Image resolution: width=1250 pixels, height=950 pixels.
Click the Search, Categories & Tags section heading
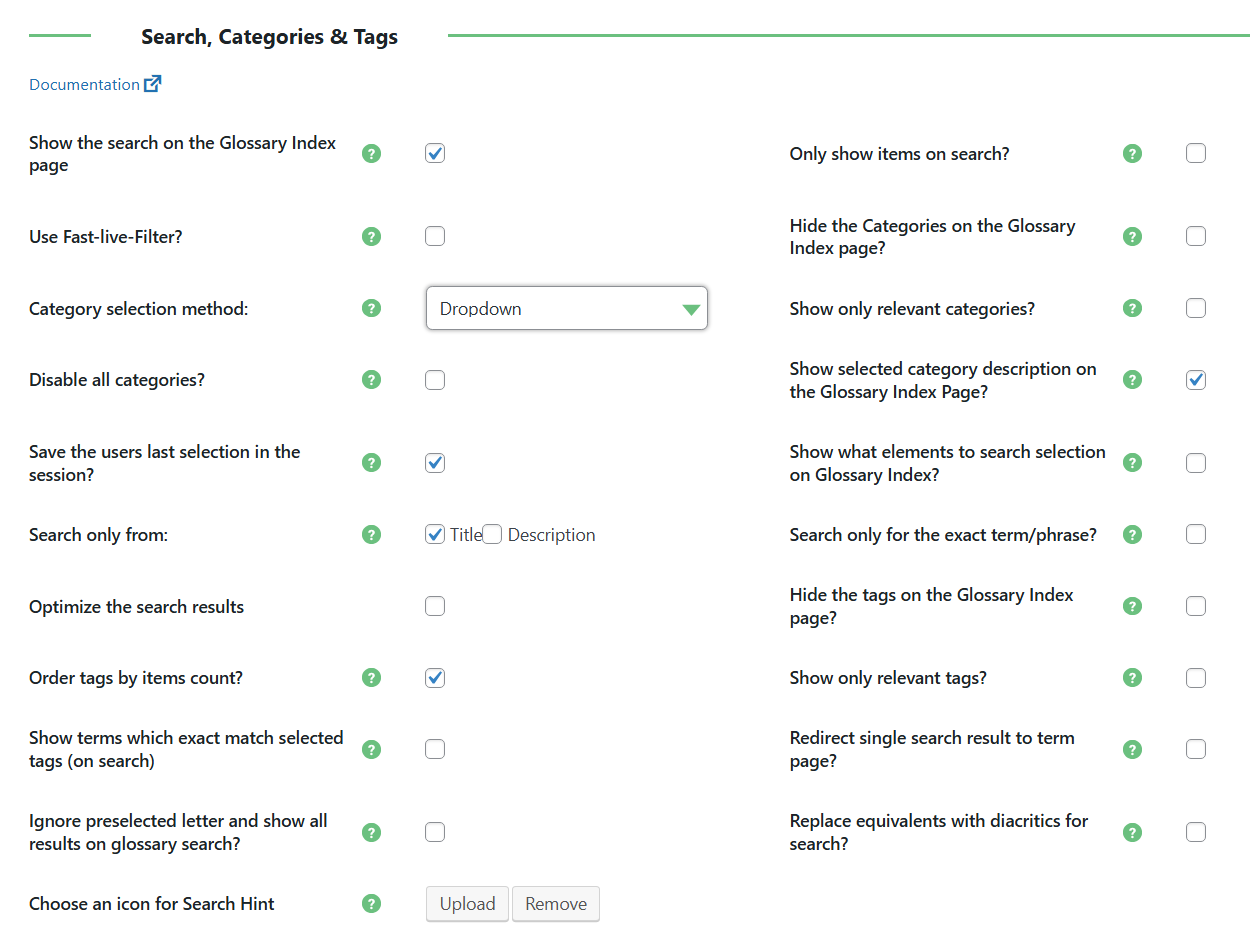click(269, 37)
